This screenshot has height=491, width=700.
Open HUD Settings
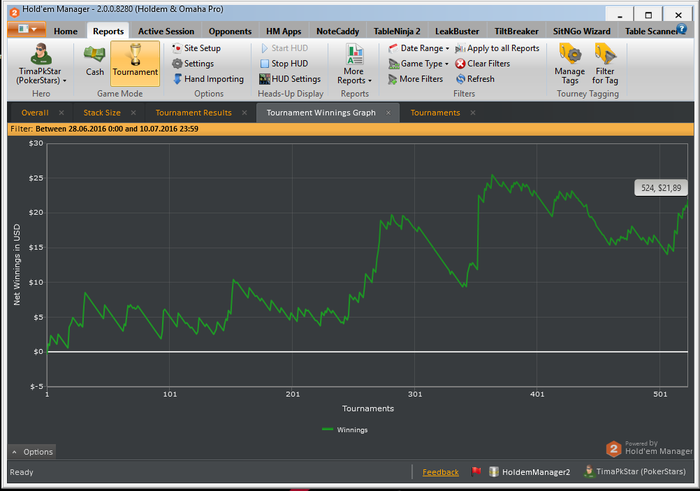pos(290,79)
